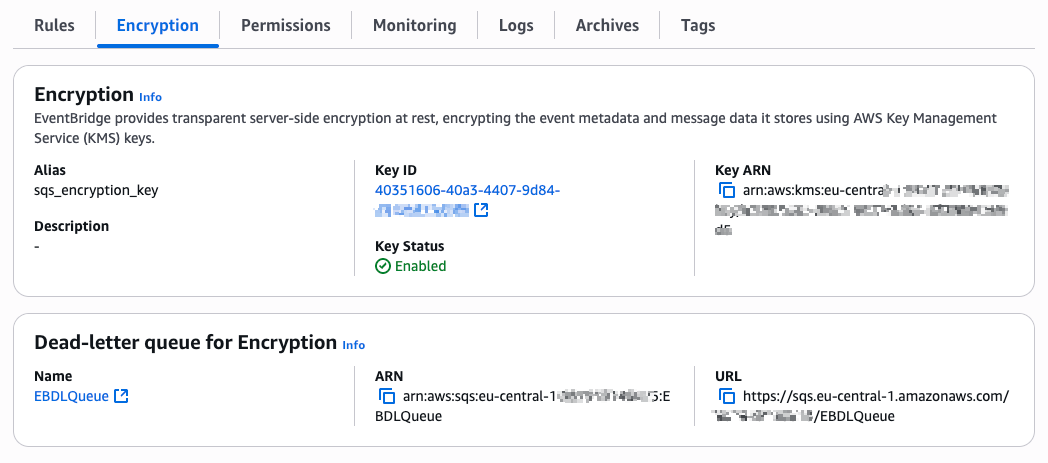This screenshot has width=1048, height=463.
Task: Open the Permissions tab
Action: pos(286,25)
